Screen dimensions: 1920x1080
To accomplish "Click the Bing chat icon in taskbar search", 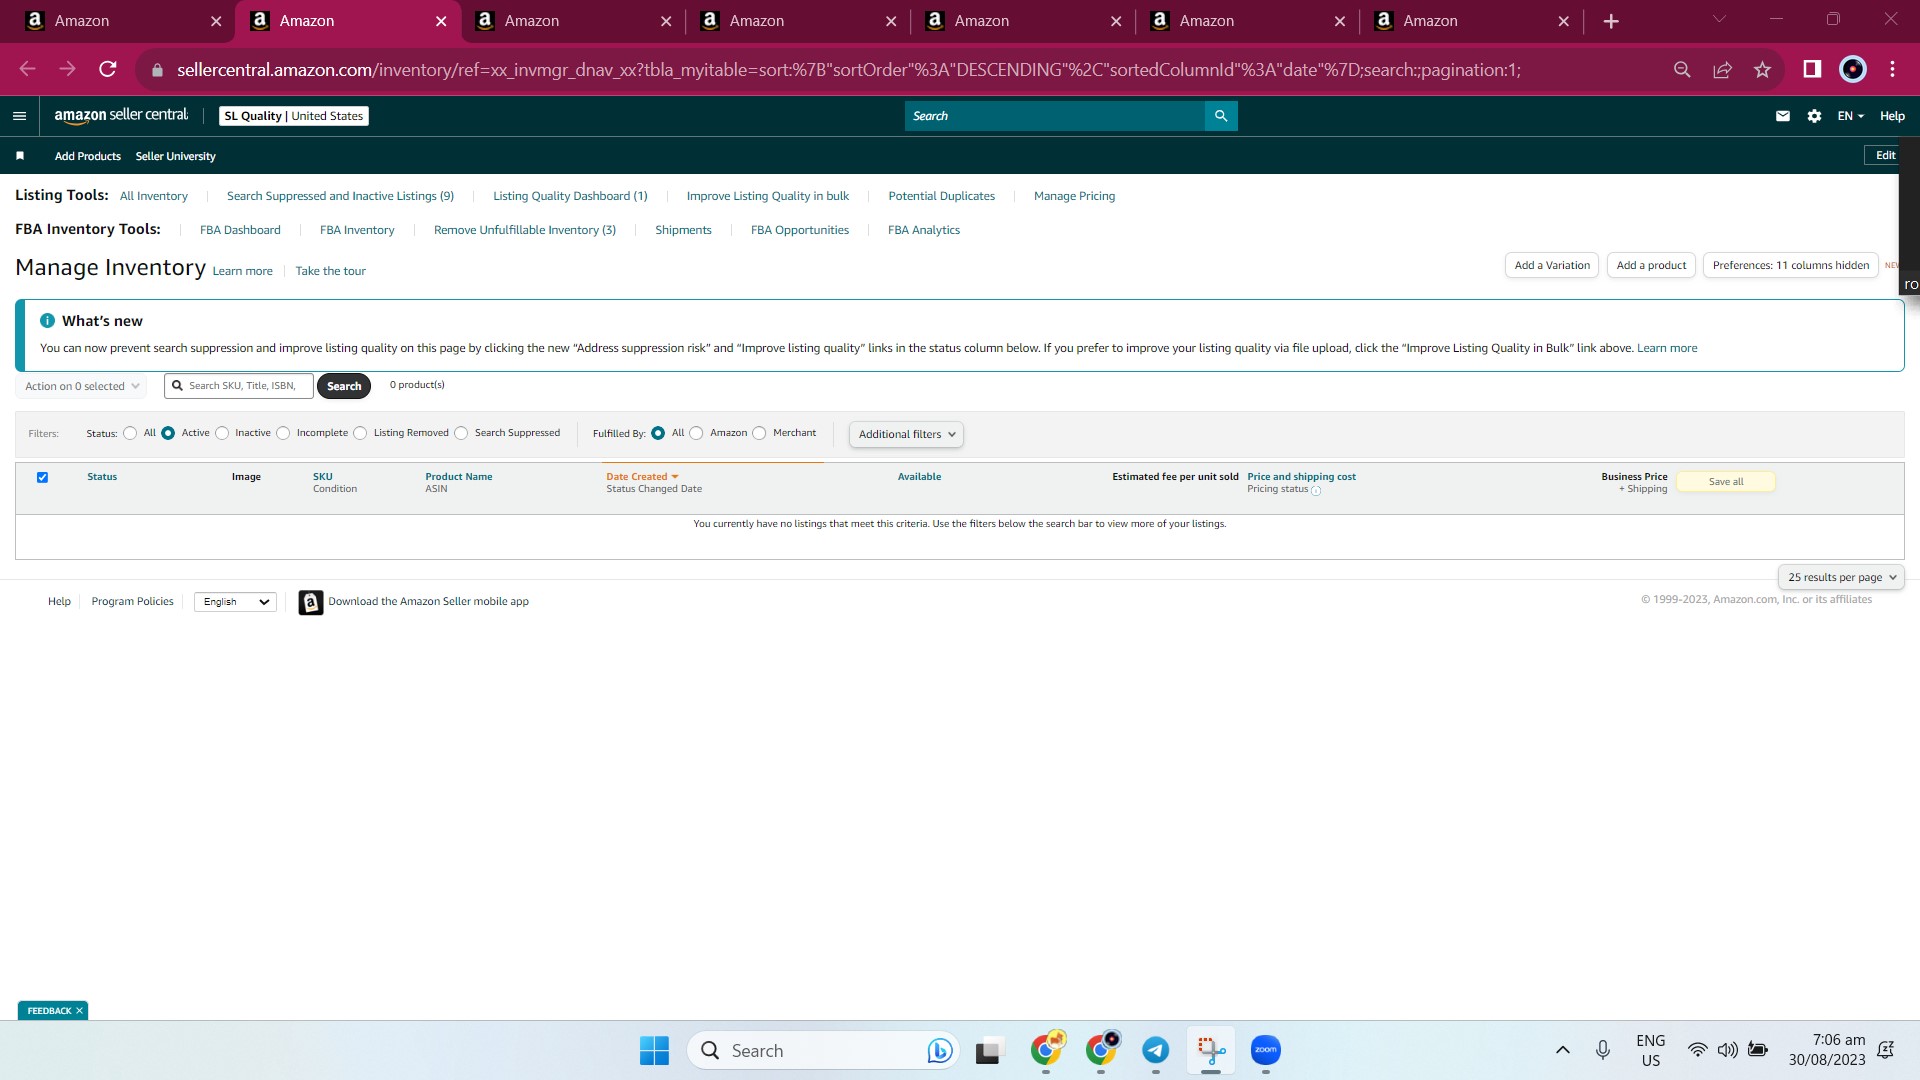I will 939,1051.
